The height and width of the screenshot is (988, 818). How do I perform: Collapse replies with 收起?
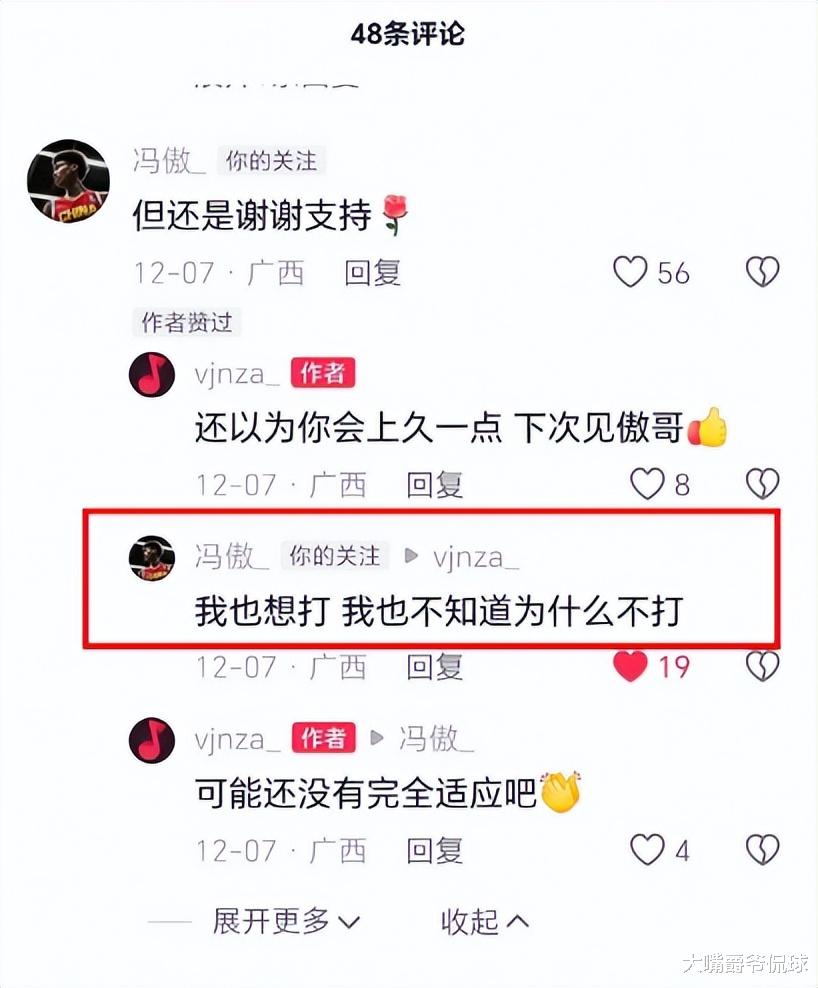point(485,921)
